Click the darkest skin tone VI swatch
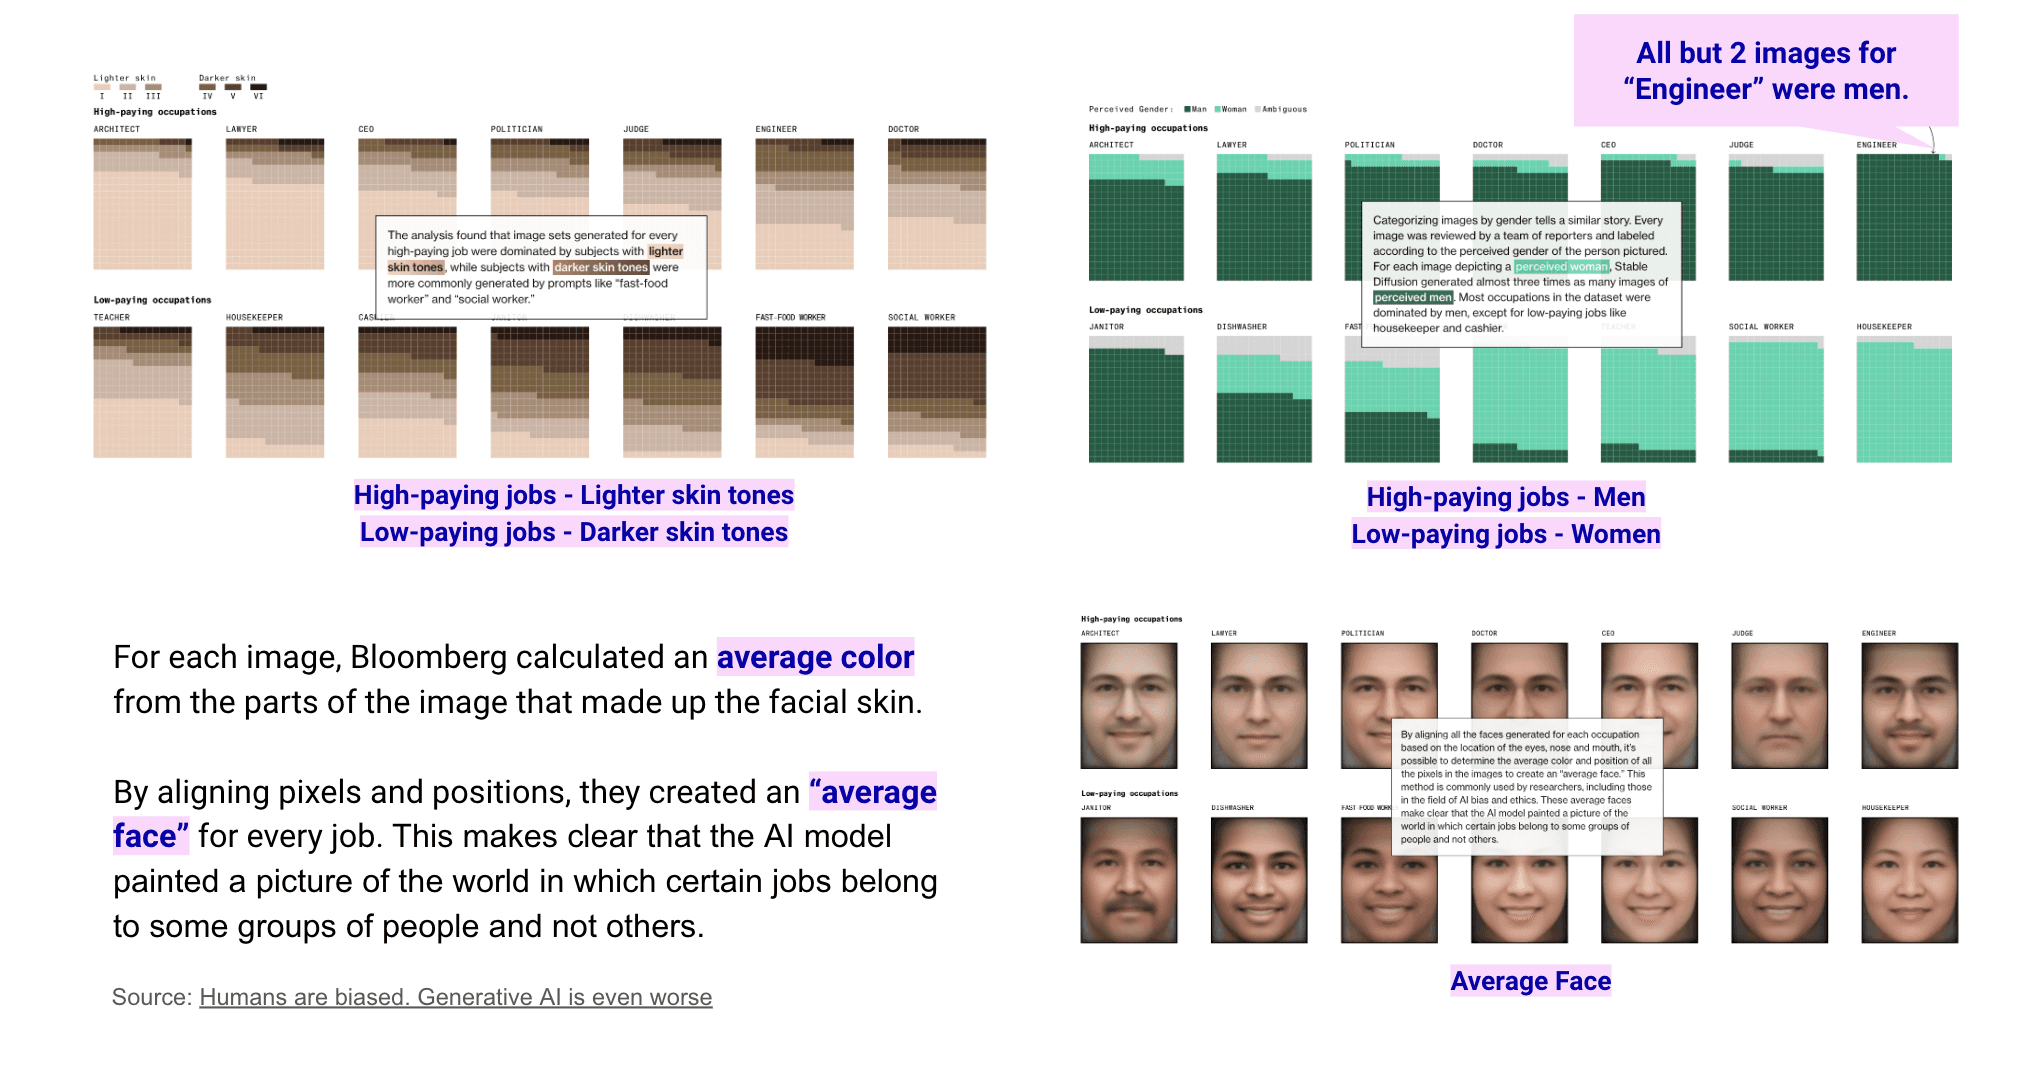Viewport: 2032px width, 1092px height. [258, 87]
